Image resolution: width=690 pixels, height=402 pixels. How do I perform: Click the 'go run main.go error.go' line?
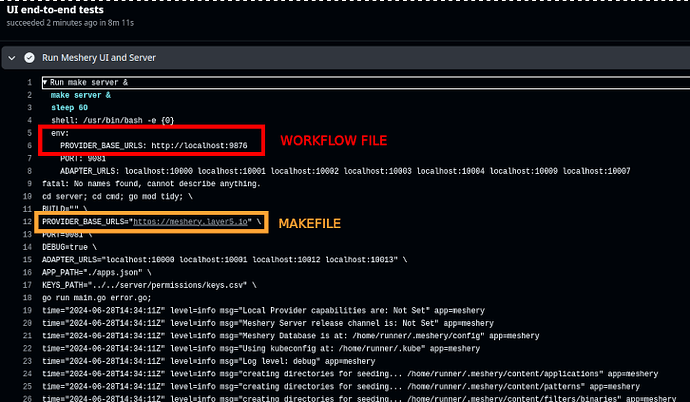[x=97, y=298]
